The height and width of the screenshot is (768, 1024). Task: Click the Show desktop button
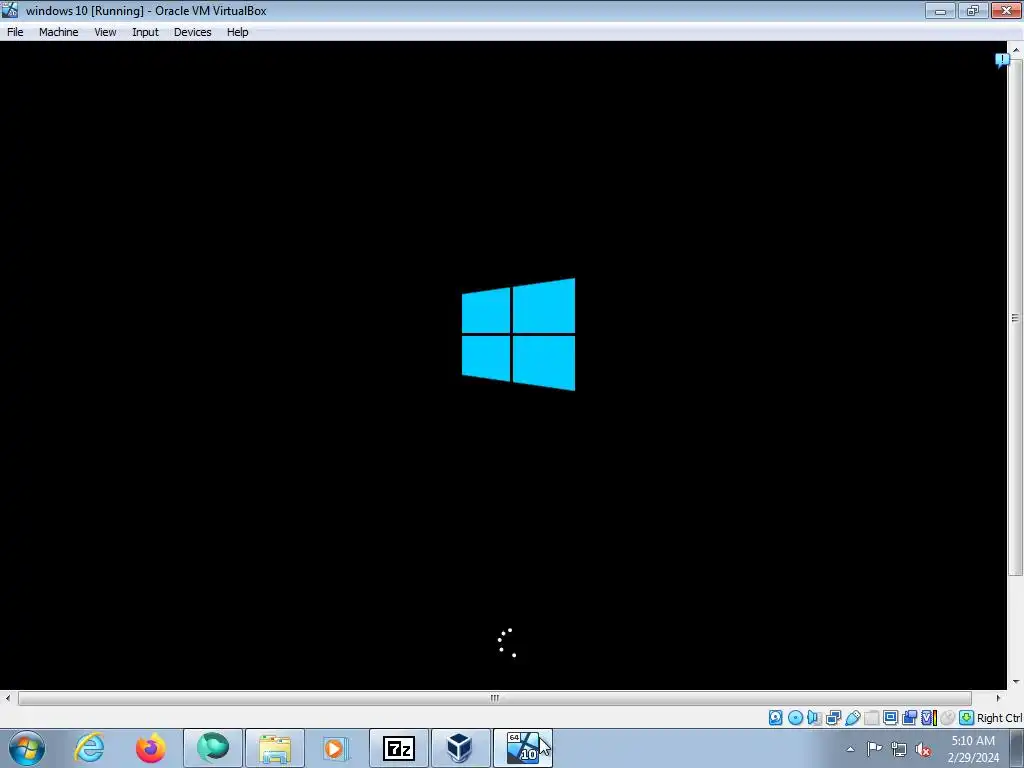pos(1017,748)
